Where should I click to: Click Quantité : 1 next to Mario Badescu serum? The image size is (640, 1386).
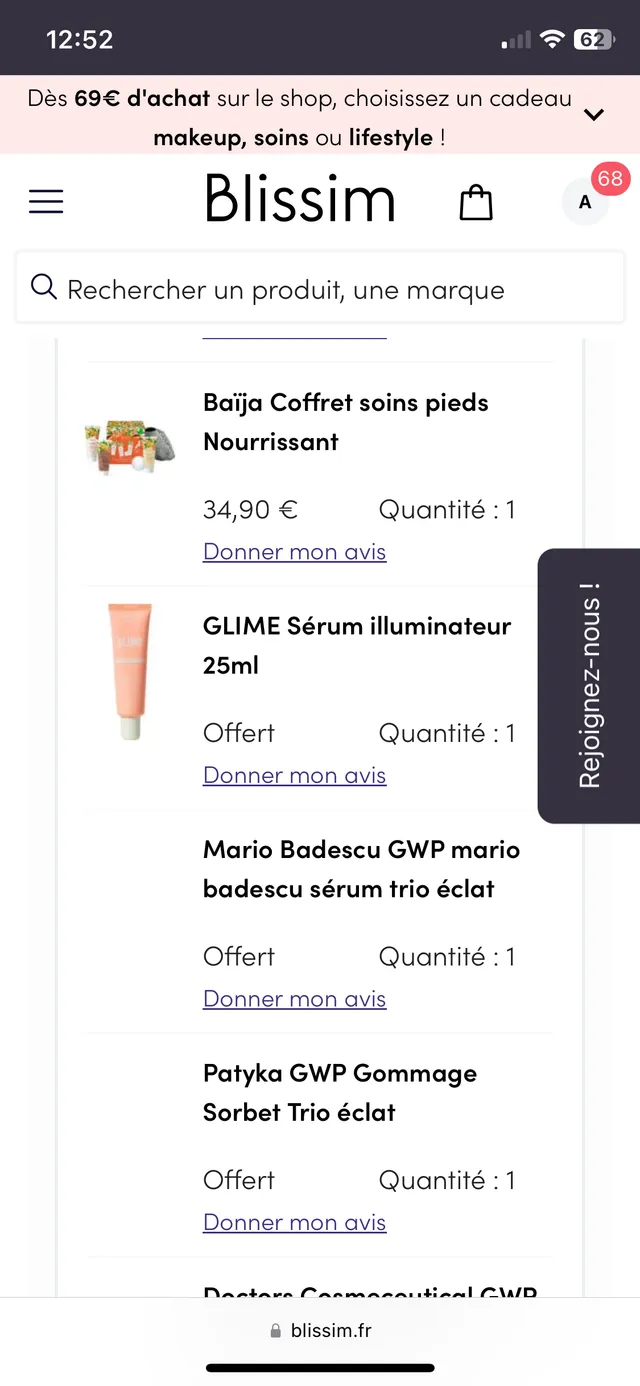tap(447, 956)
